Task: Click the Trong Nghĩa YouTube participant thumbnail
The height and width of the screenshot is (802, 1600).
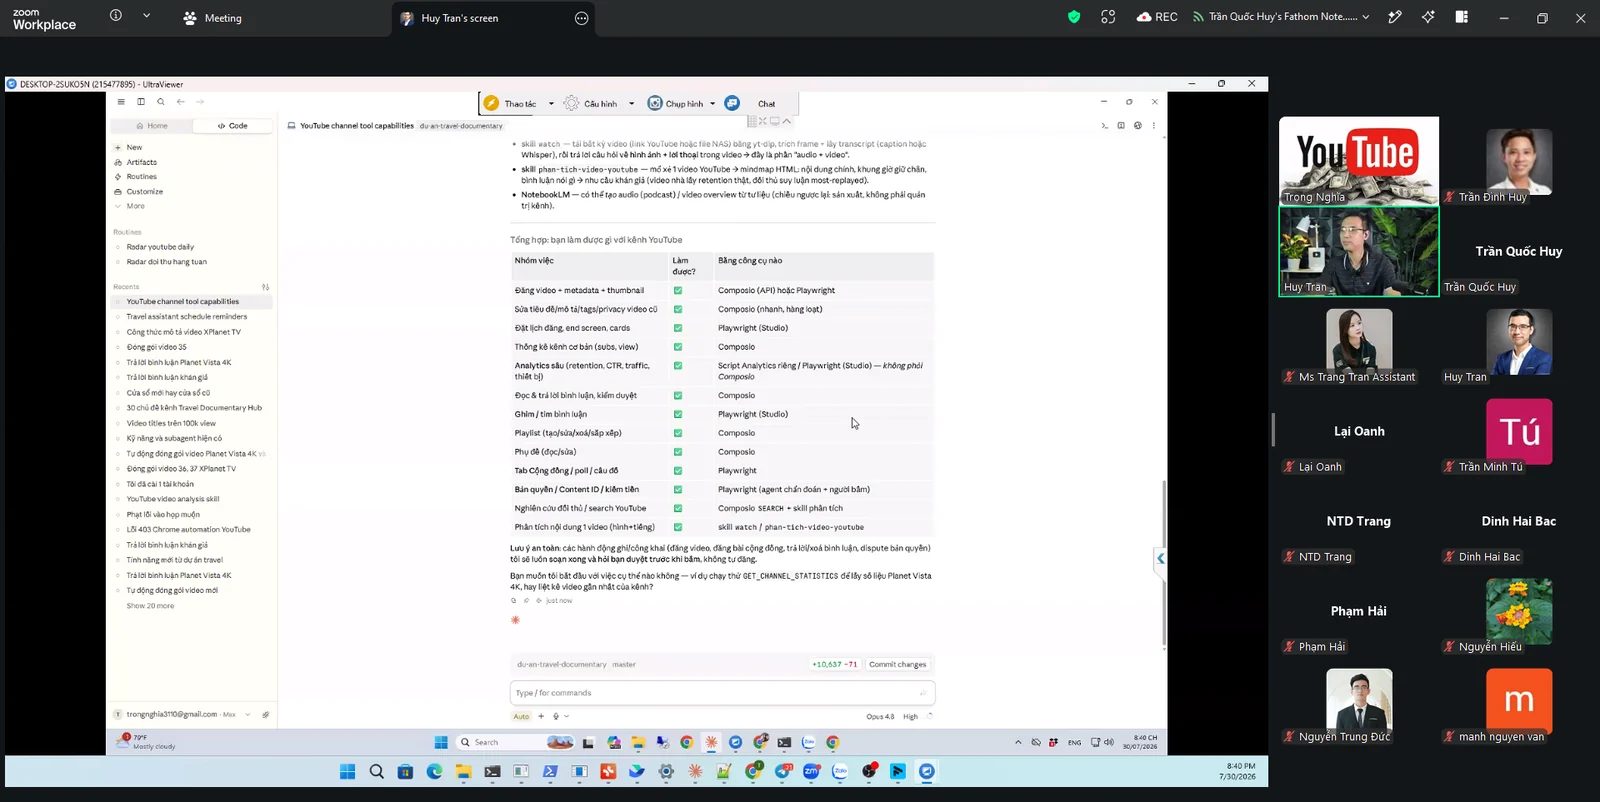Action: pos(1359,161)
